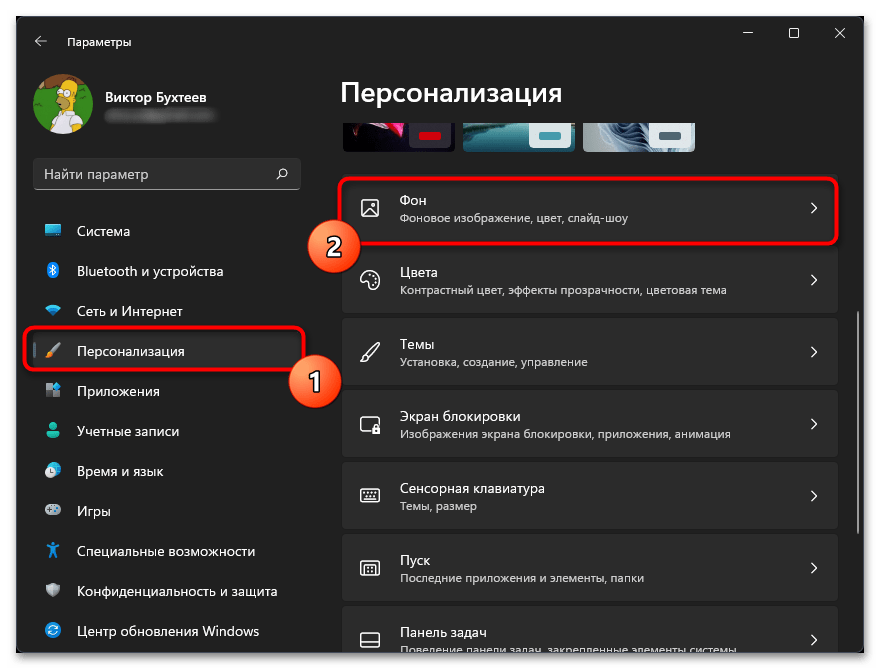Click the Игры gamepad icon
Screen dimensions: 880x669
53,511
